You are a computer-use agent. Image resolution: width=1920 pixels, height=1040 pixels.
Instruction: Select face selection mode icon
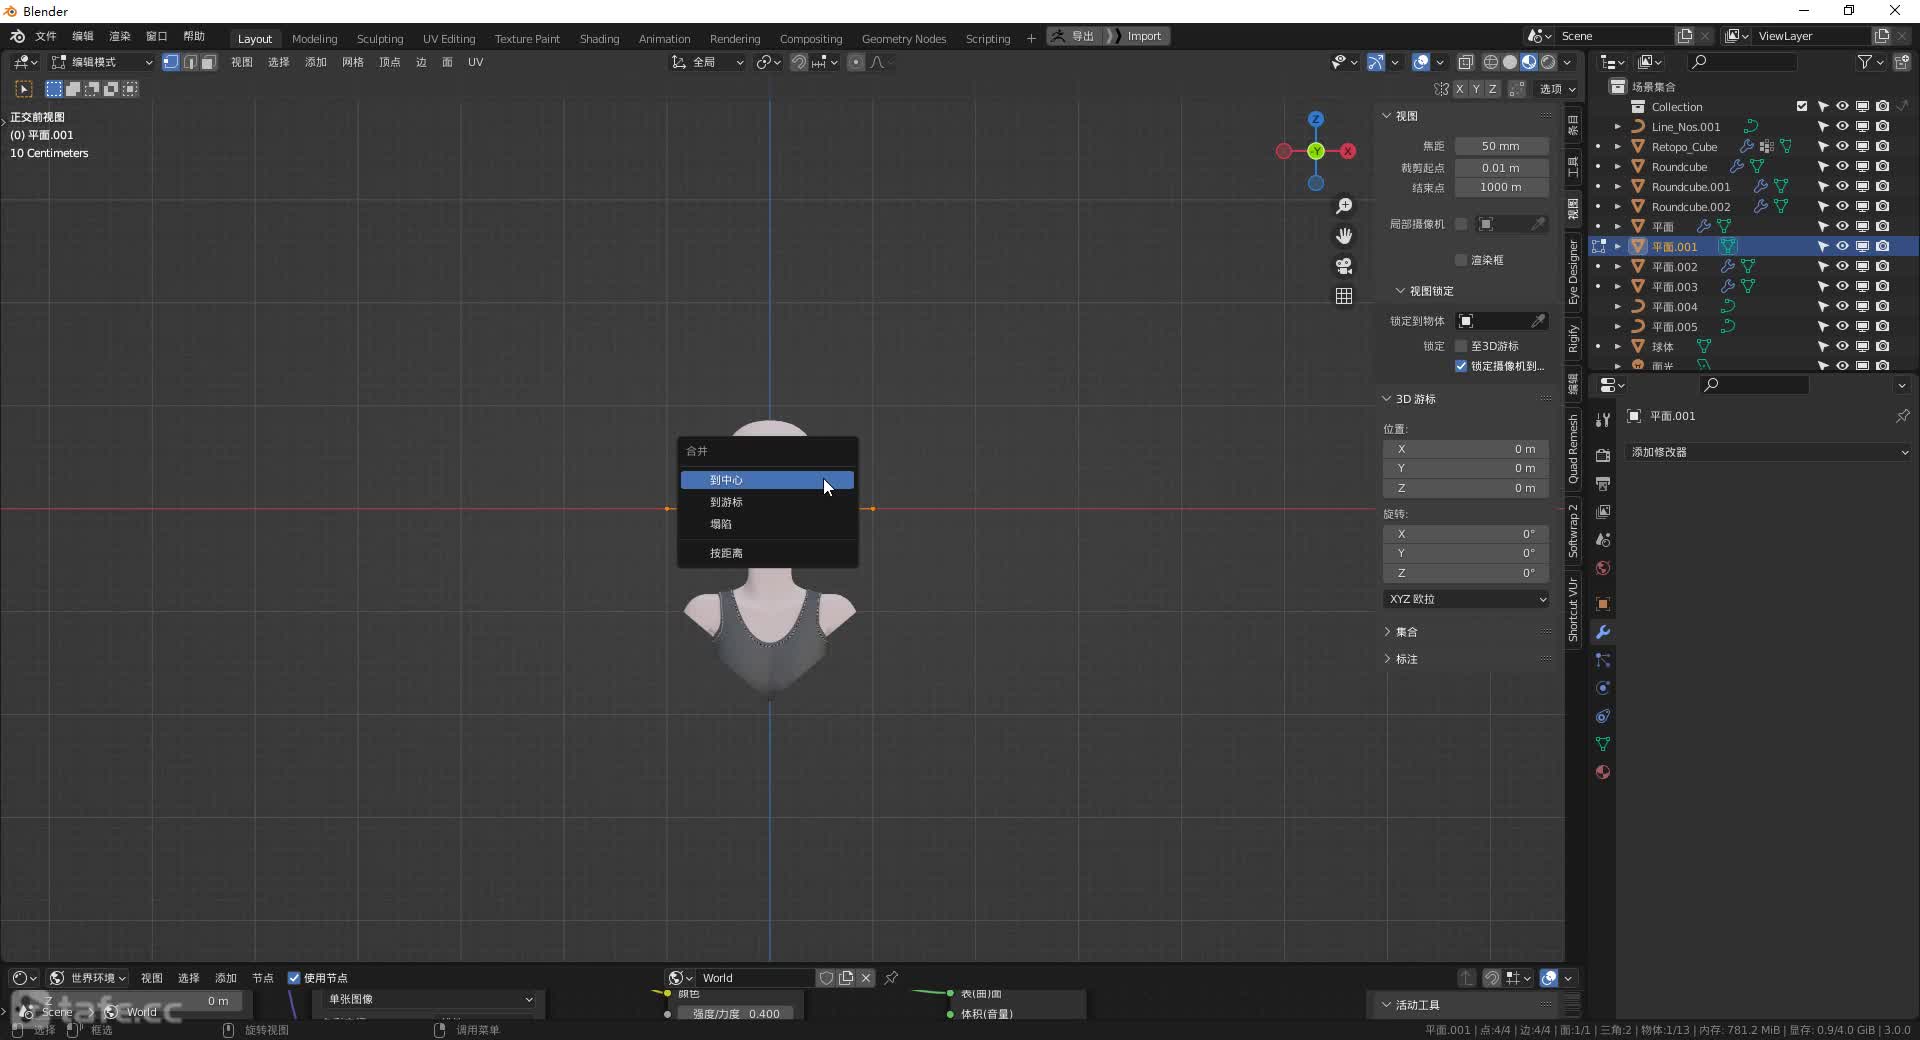click(x=208, y=62)
